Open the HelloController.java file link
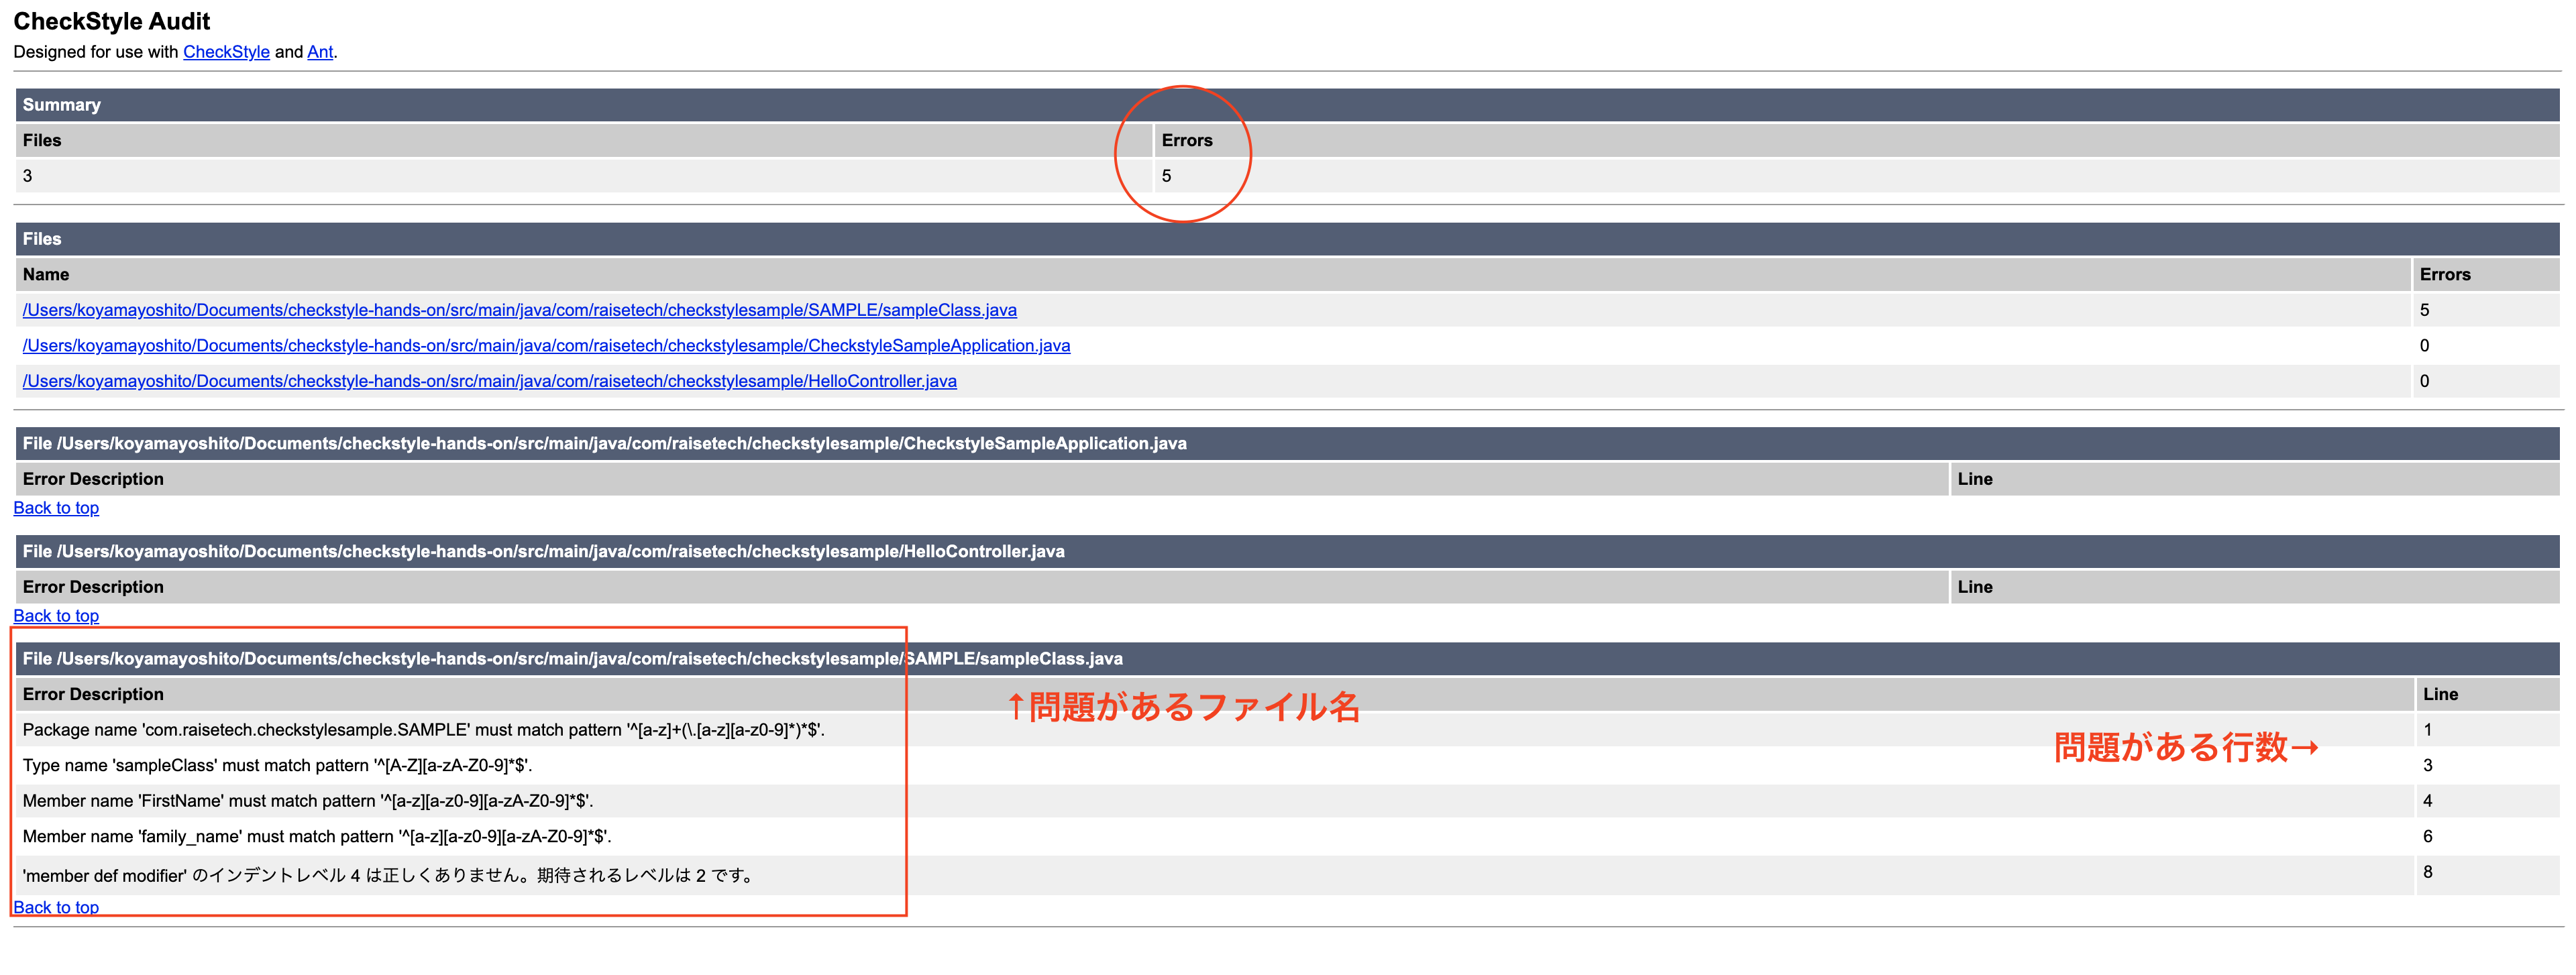Viewport: 2576px width, 975px height. pyautogui.click(x=489, y=381)
